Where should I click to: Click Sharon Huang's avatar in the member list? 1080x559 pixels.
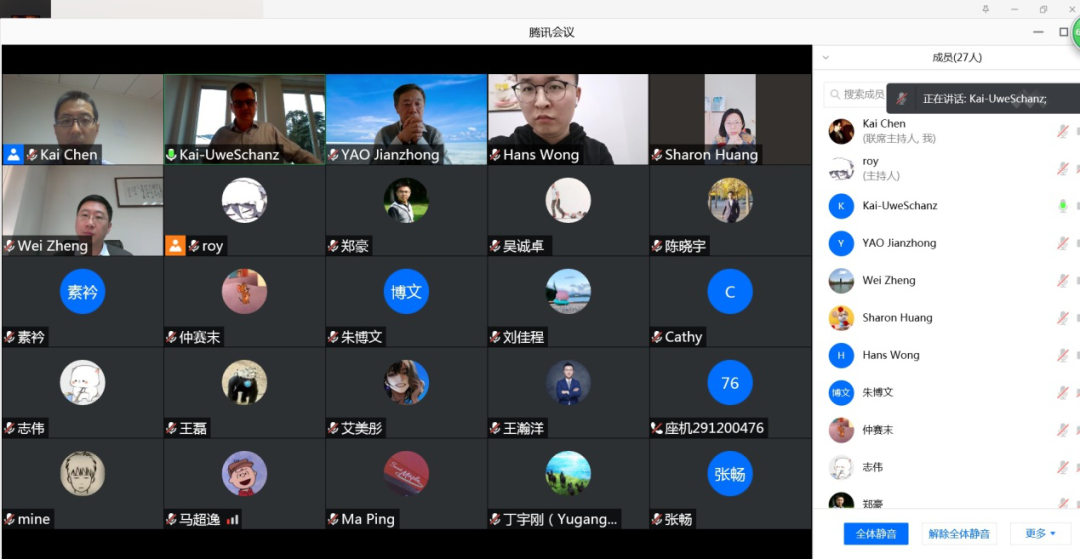click(x=841, y=318)
